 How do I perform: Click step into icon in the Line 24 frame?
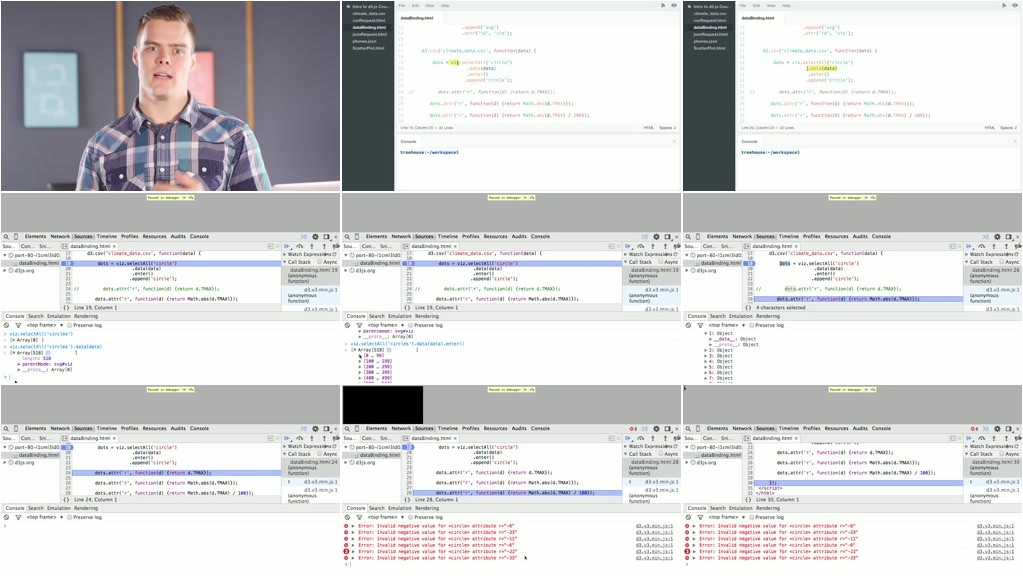pyautogui.click(x=312, y=438)
